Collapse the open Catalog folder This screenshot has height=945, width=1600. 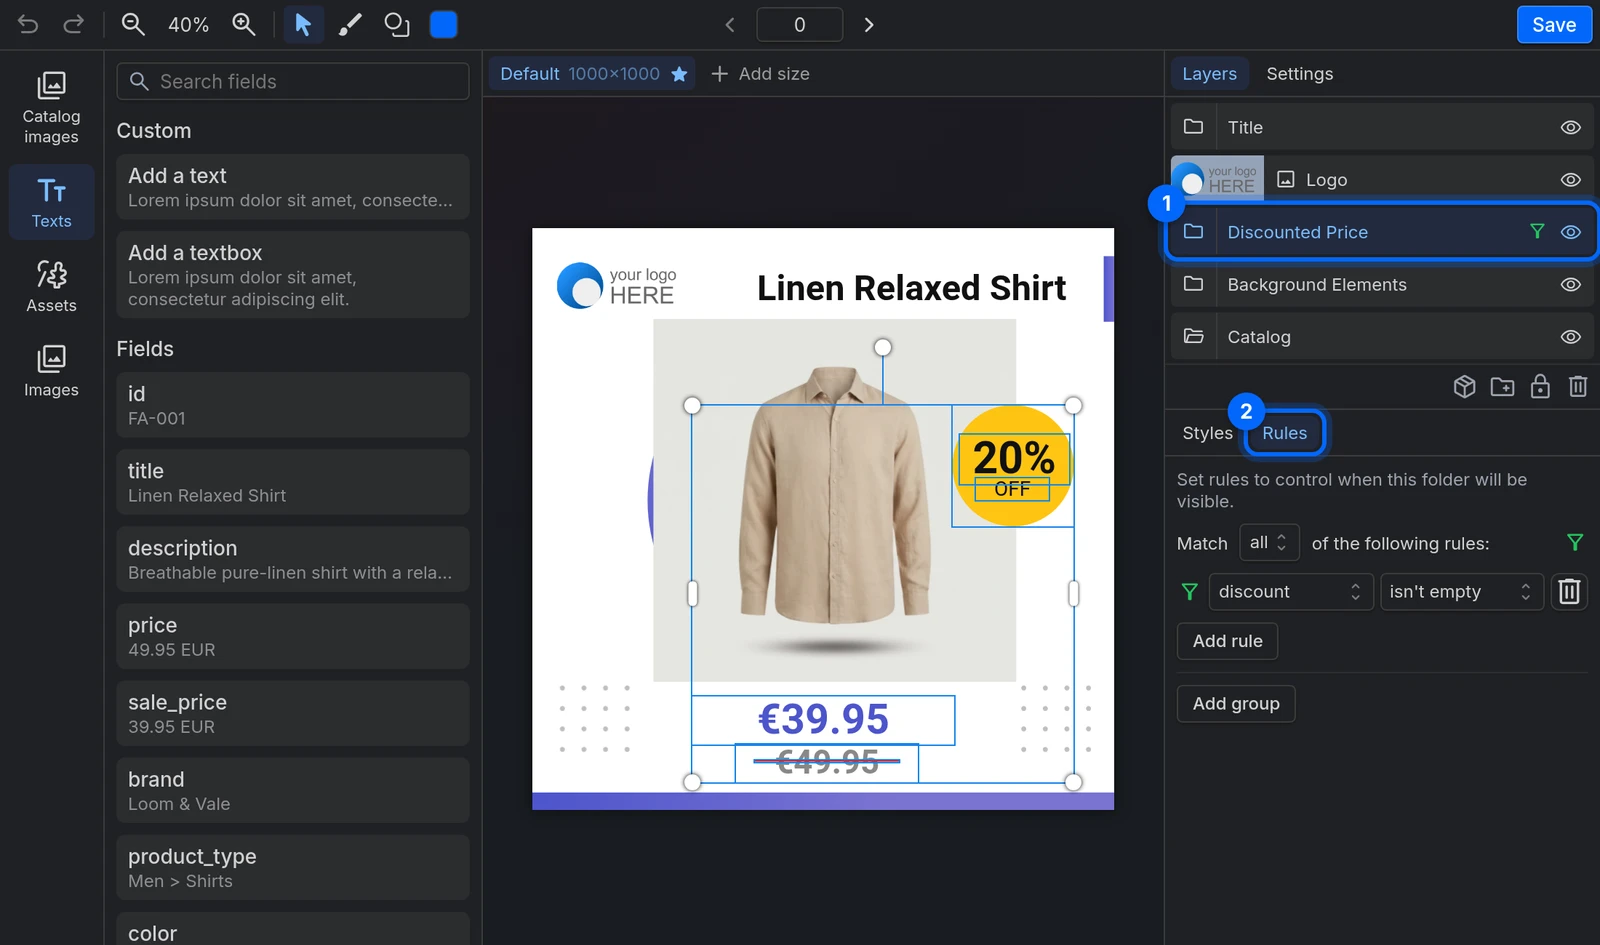pos(1193,336)
